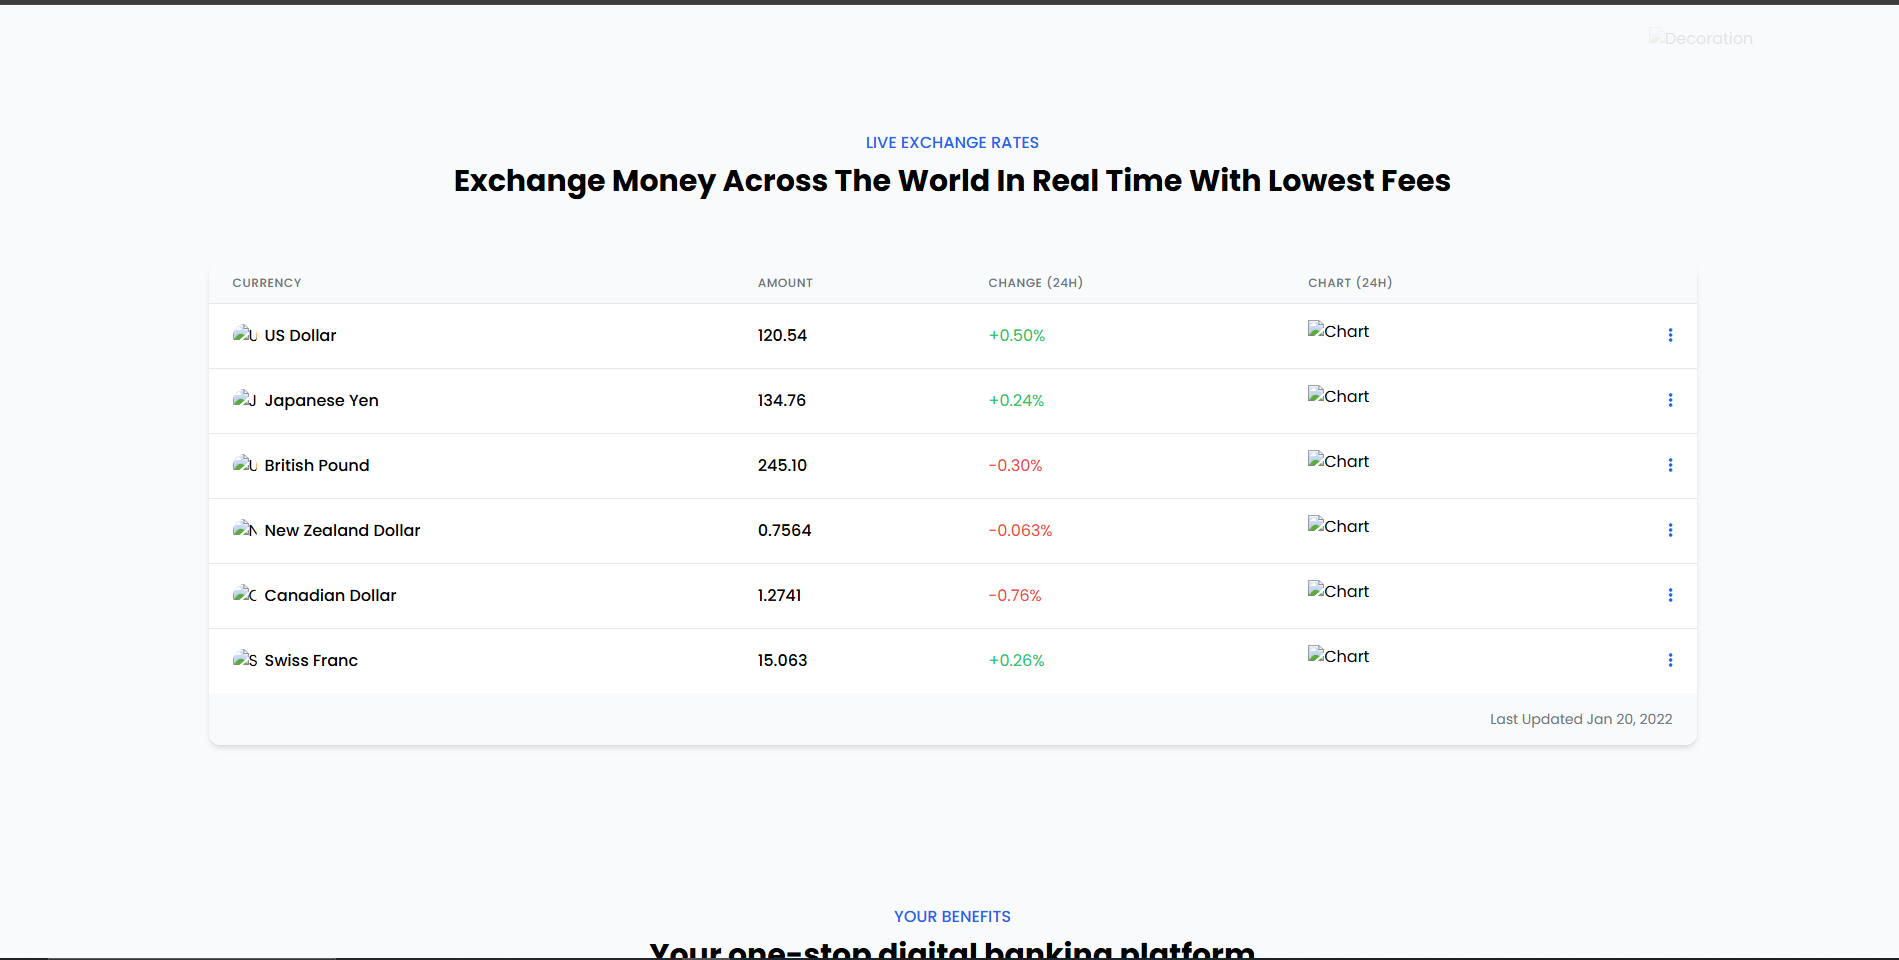Screen dimensions: 1899x960
Task: Click the Canadian Dollar more-options icon
Action: pos(1669,595)
